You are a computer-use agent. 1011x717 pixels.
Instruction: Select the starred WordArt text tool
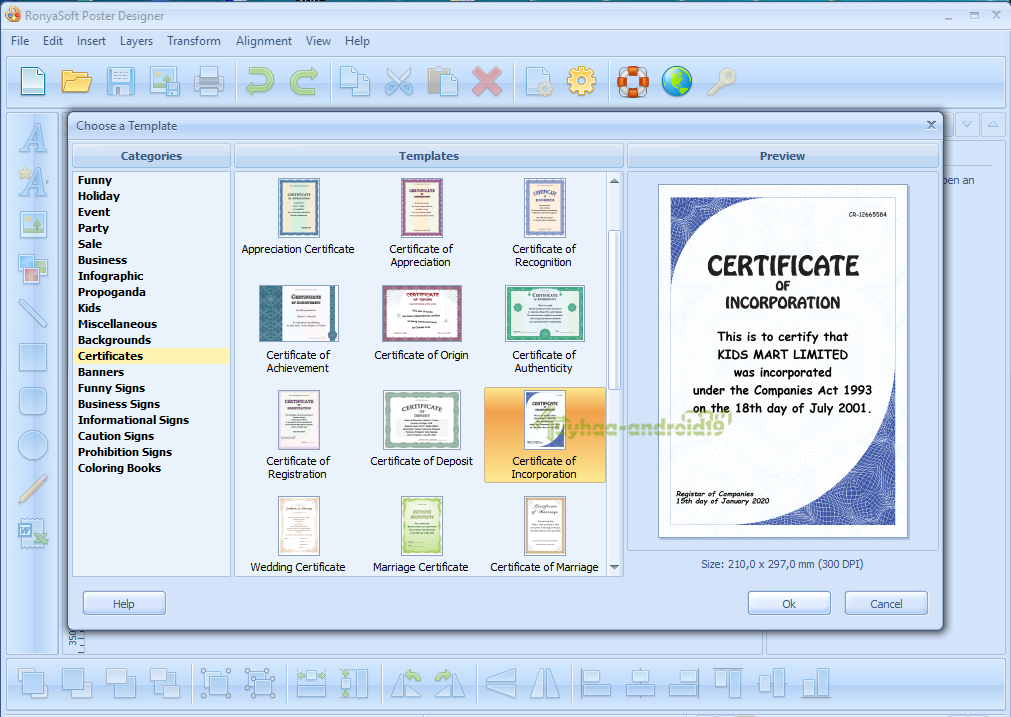point(33,181)
